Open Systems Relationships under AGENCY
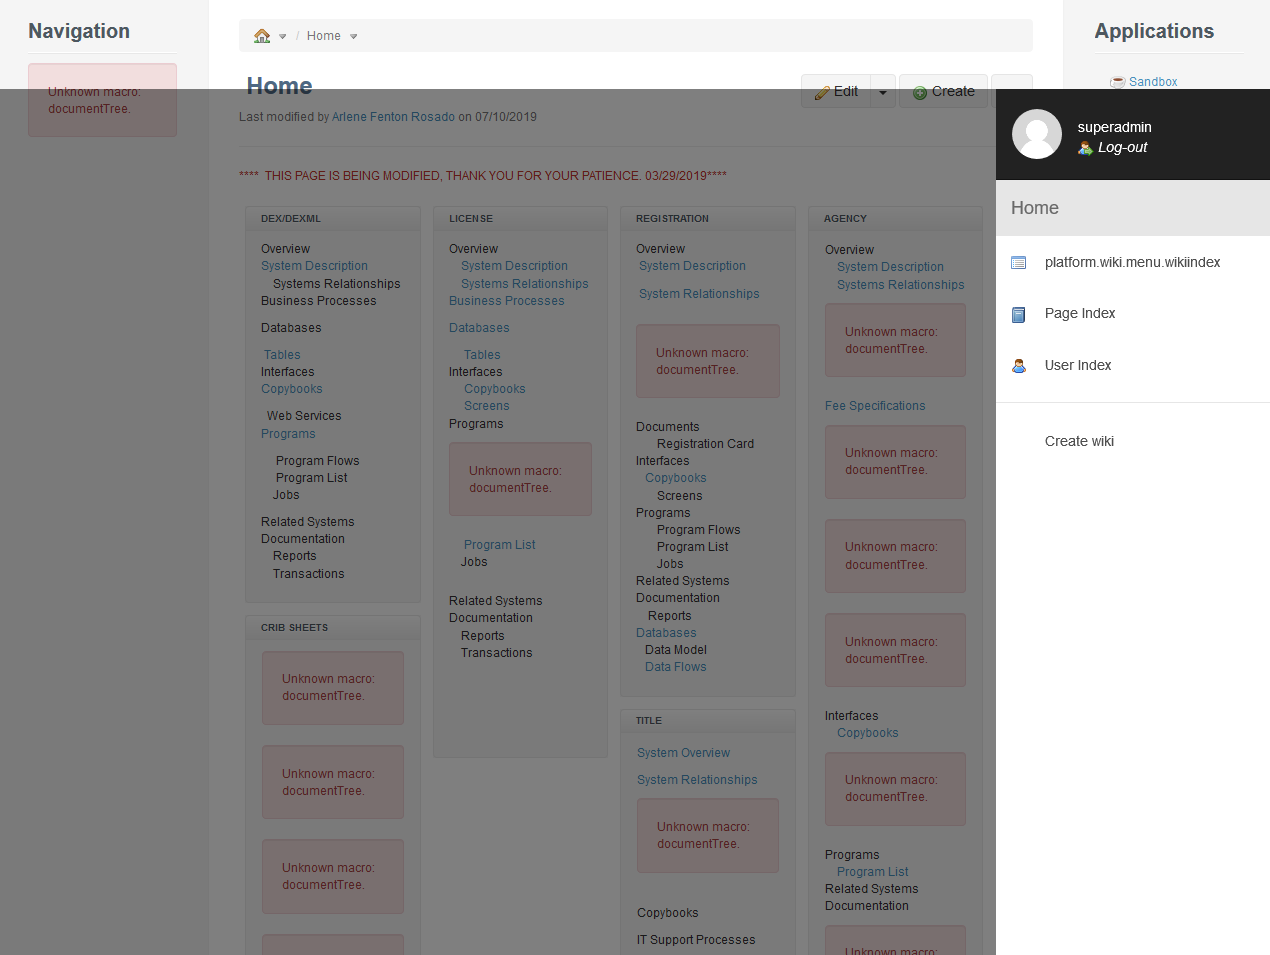1270x955 pixels. 900,285
